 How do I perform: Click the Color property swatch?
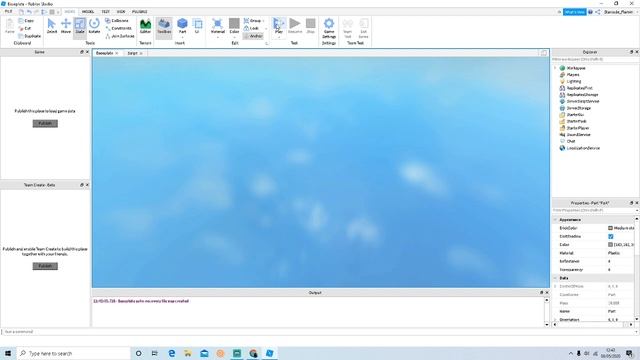(x=610, y=244)
